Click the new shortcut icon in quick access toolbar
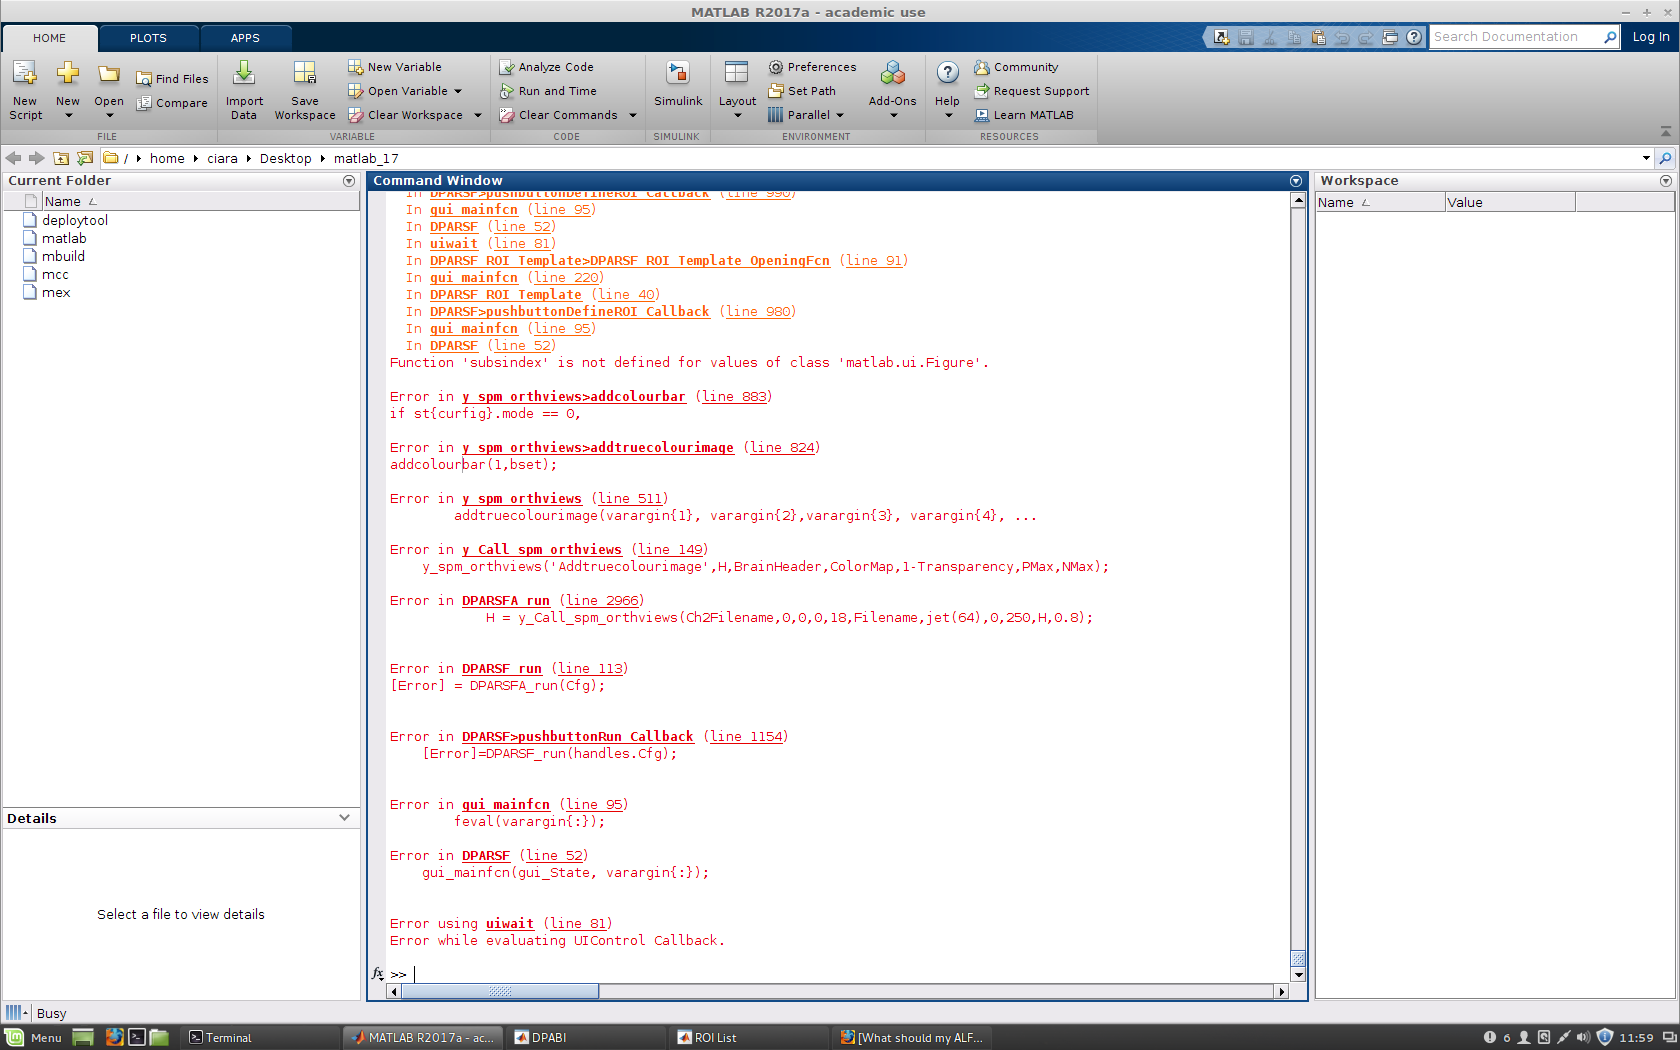The image size is (1680, 1050). 1221,37
